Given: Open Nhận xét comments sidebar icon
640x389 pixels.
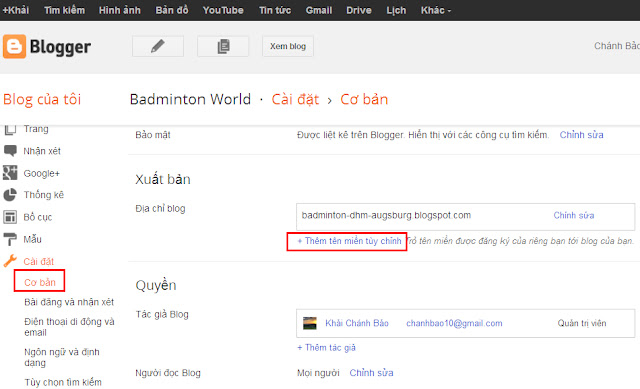Looking at the screenshot, I should [10, 151].
